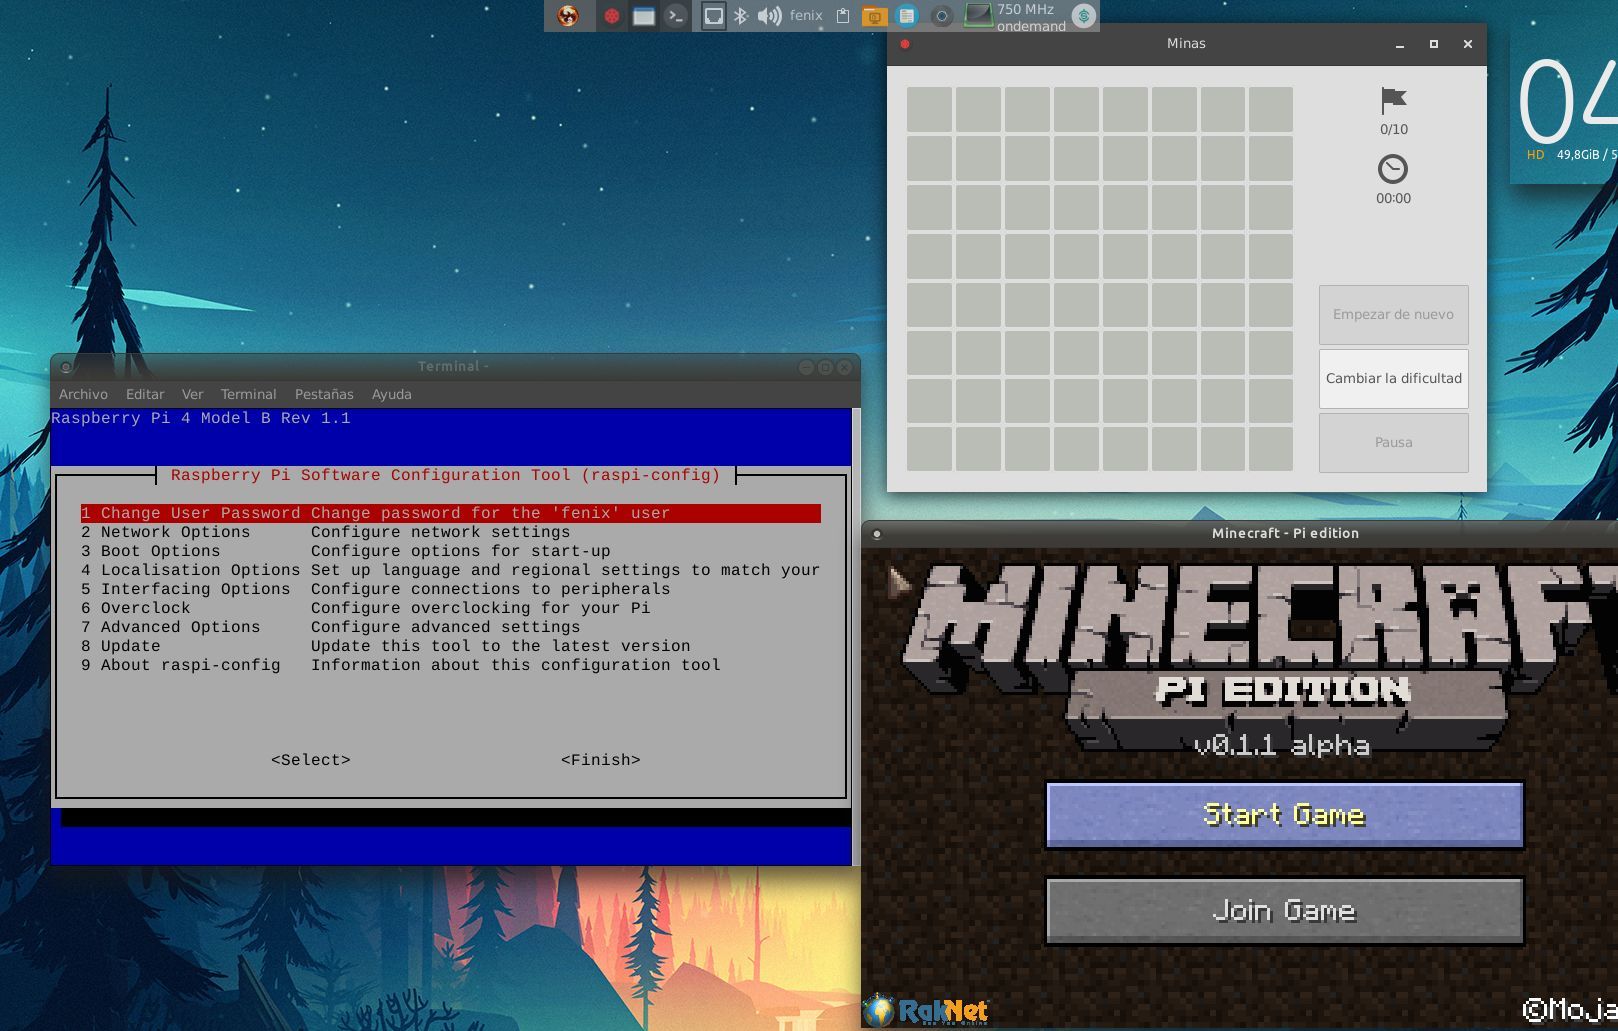Click the blue notes icon in panel

(907, 16)
